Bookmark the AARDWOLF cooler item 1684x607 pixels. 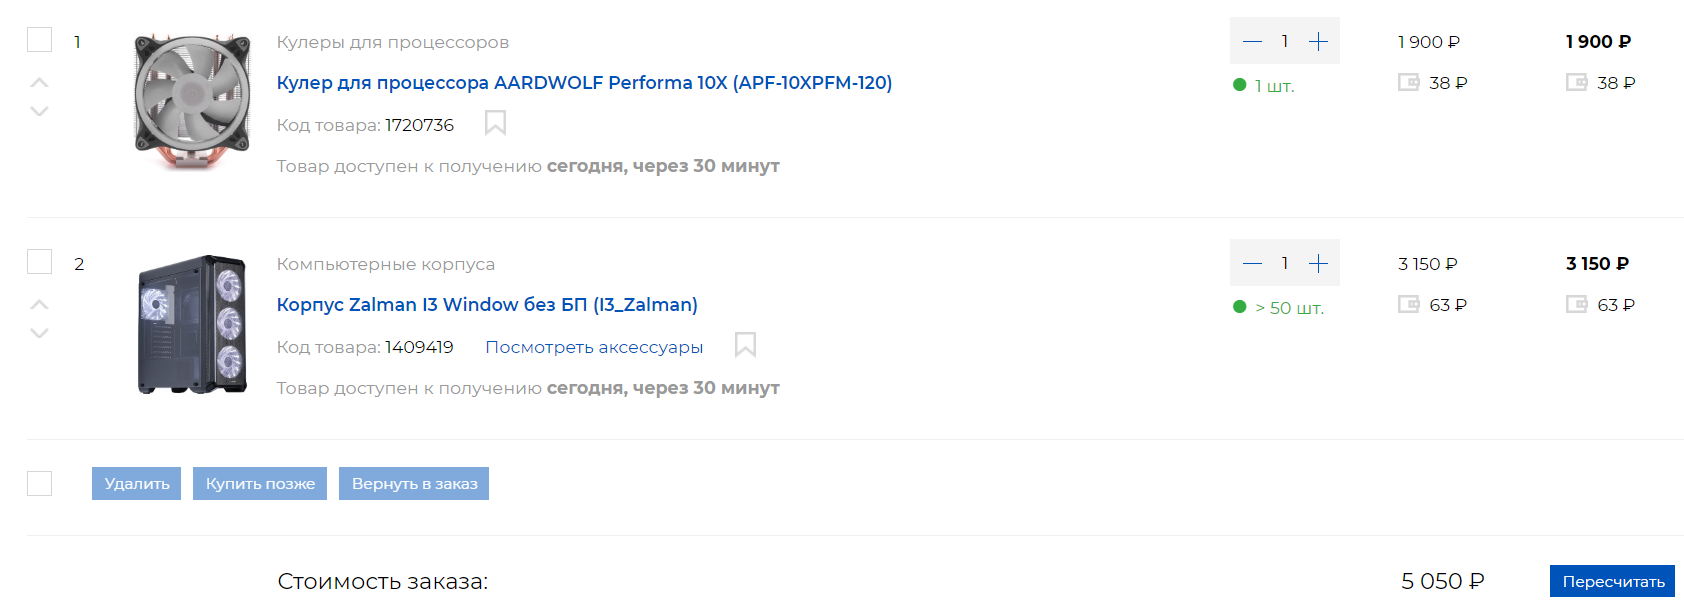click(495, 123)
